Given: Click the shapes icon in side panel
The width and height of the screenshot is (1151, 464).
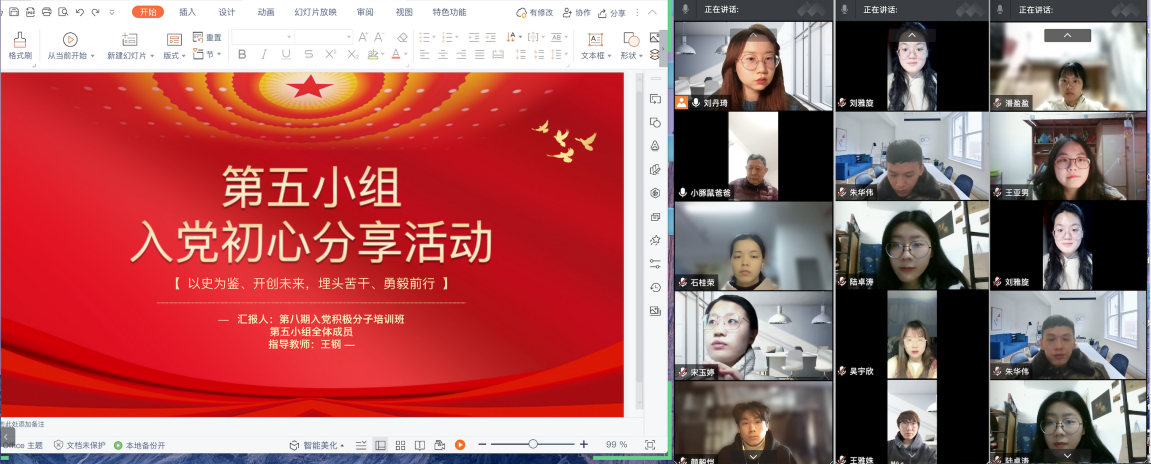Looking at the screenshot, I should click(656, 123).
